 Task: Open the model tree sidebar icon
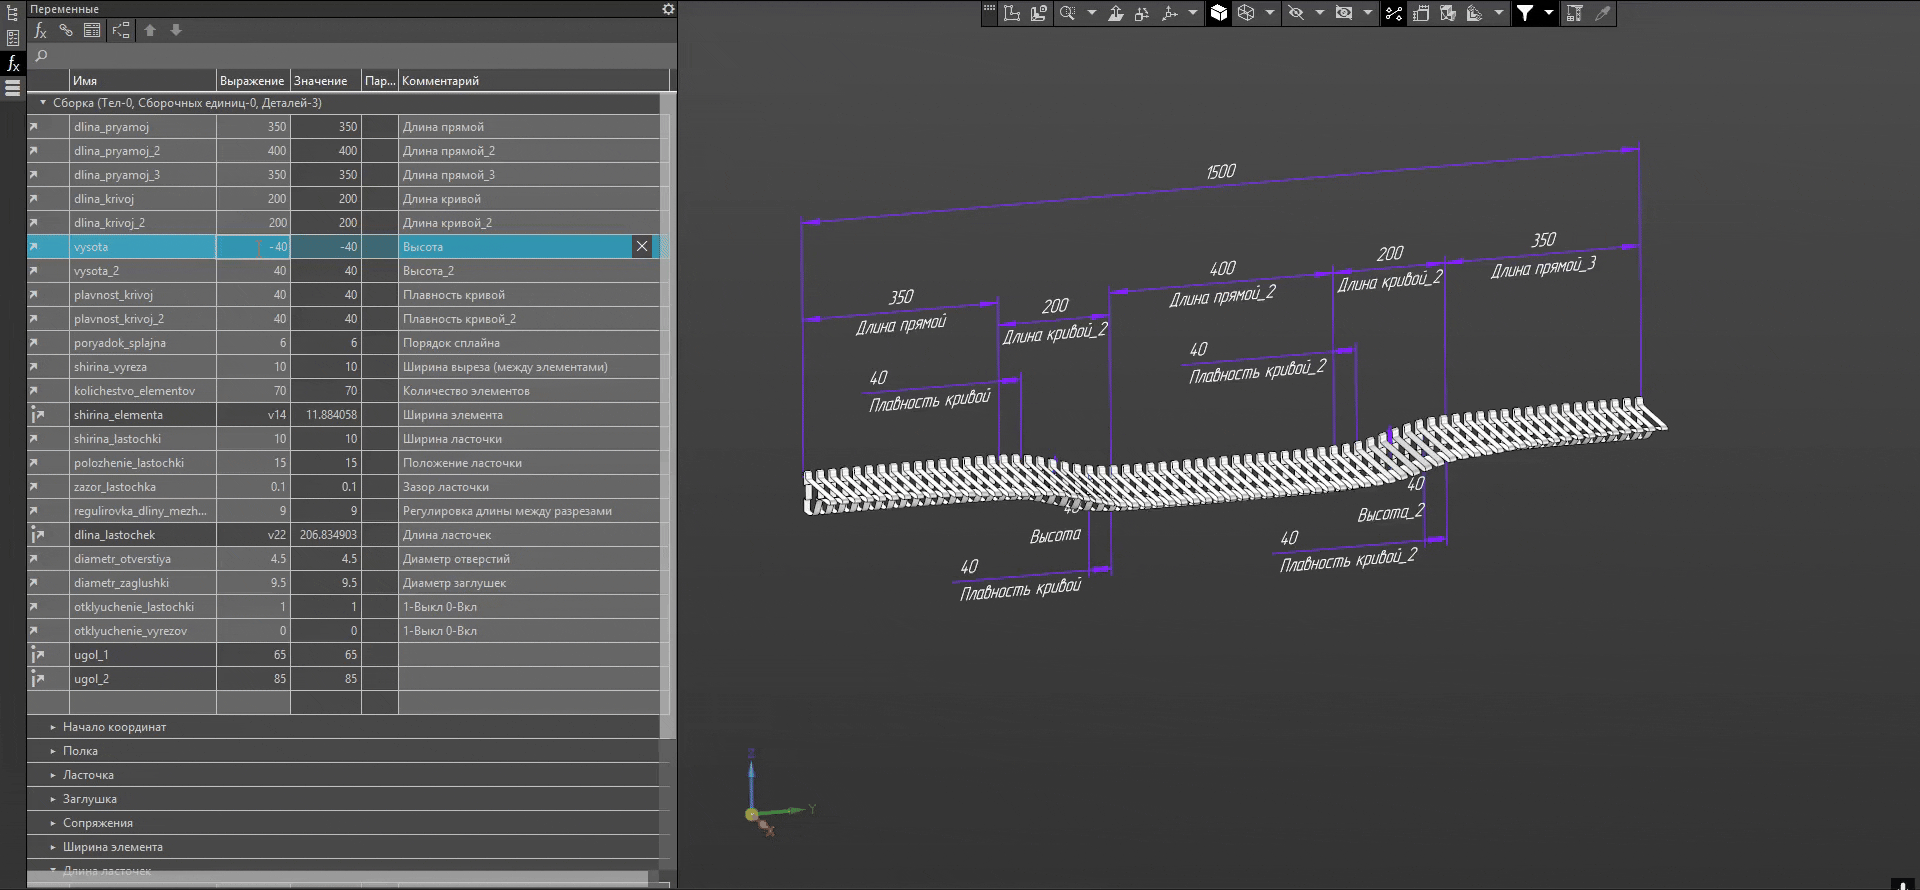[13, 14]
